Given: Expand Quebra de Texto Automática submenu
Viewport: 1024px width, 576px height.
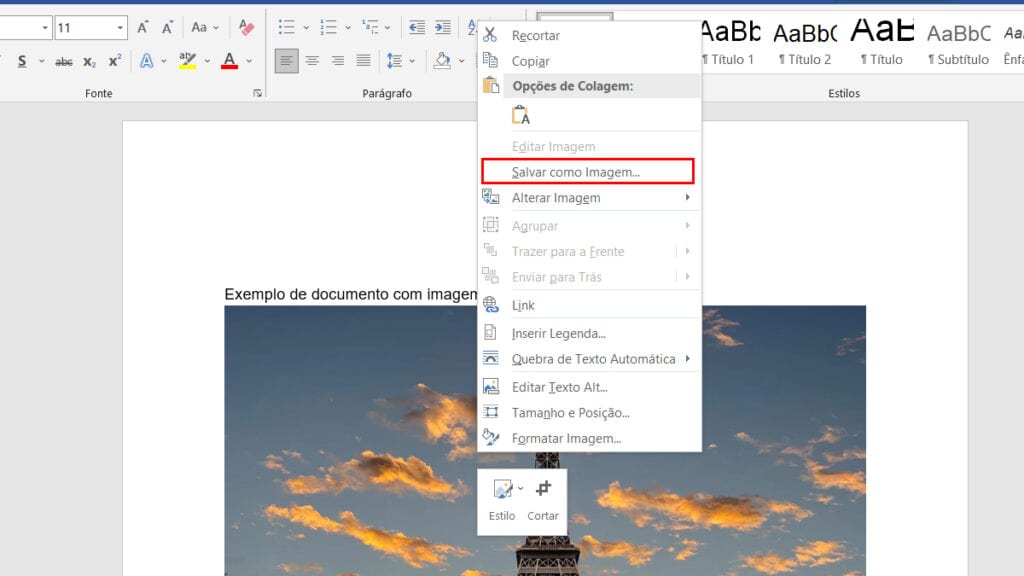Looking at the screenshot, I should pos(588,359).
